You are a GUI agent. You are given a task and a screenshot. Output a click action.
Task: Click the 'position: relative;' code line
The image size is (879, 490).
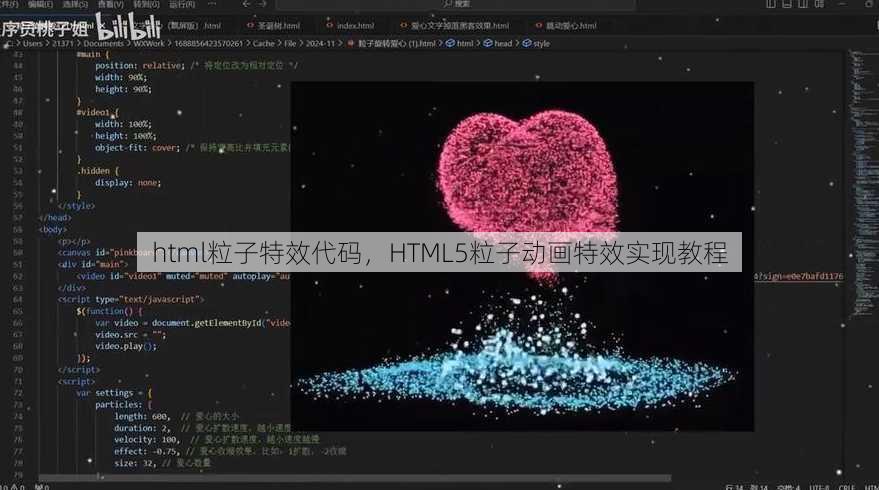[139, 66]
